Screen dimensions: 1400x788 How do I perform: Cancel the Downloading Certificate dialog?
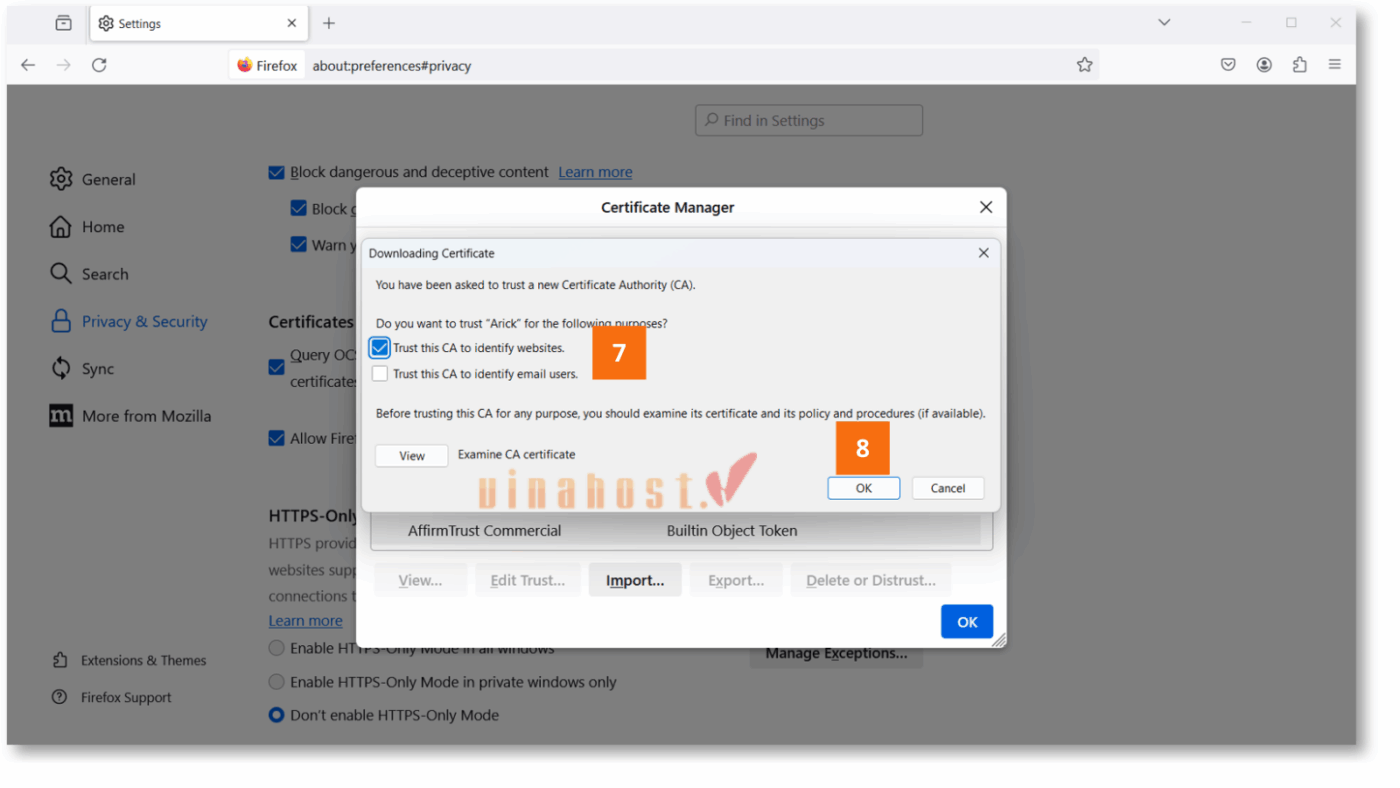(947, 488)
